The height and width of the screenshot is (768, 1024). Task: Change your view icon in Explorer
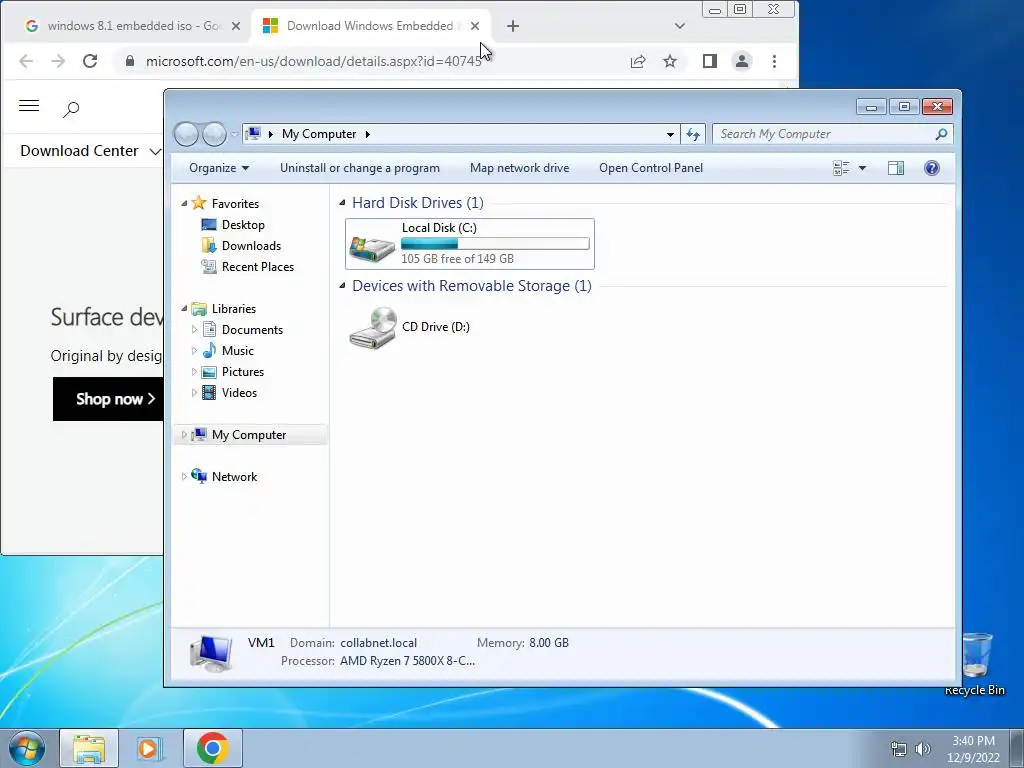click(841, 168)
